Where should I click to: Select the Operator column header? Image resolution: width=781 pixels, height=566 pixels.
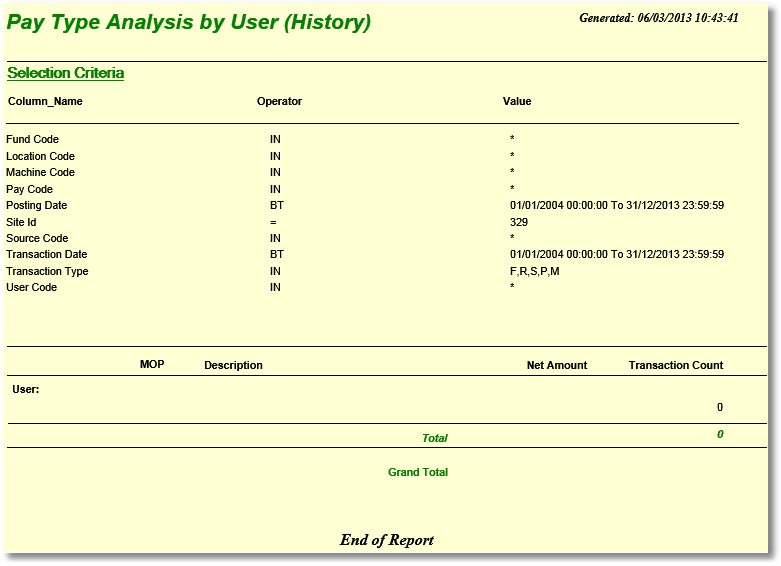pyautogui.click(x=279, y=101)
